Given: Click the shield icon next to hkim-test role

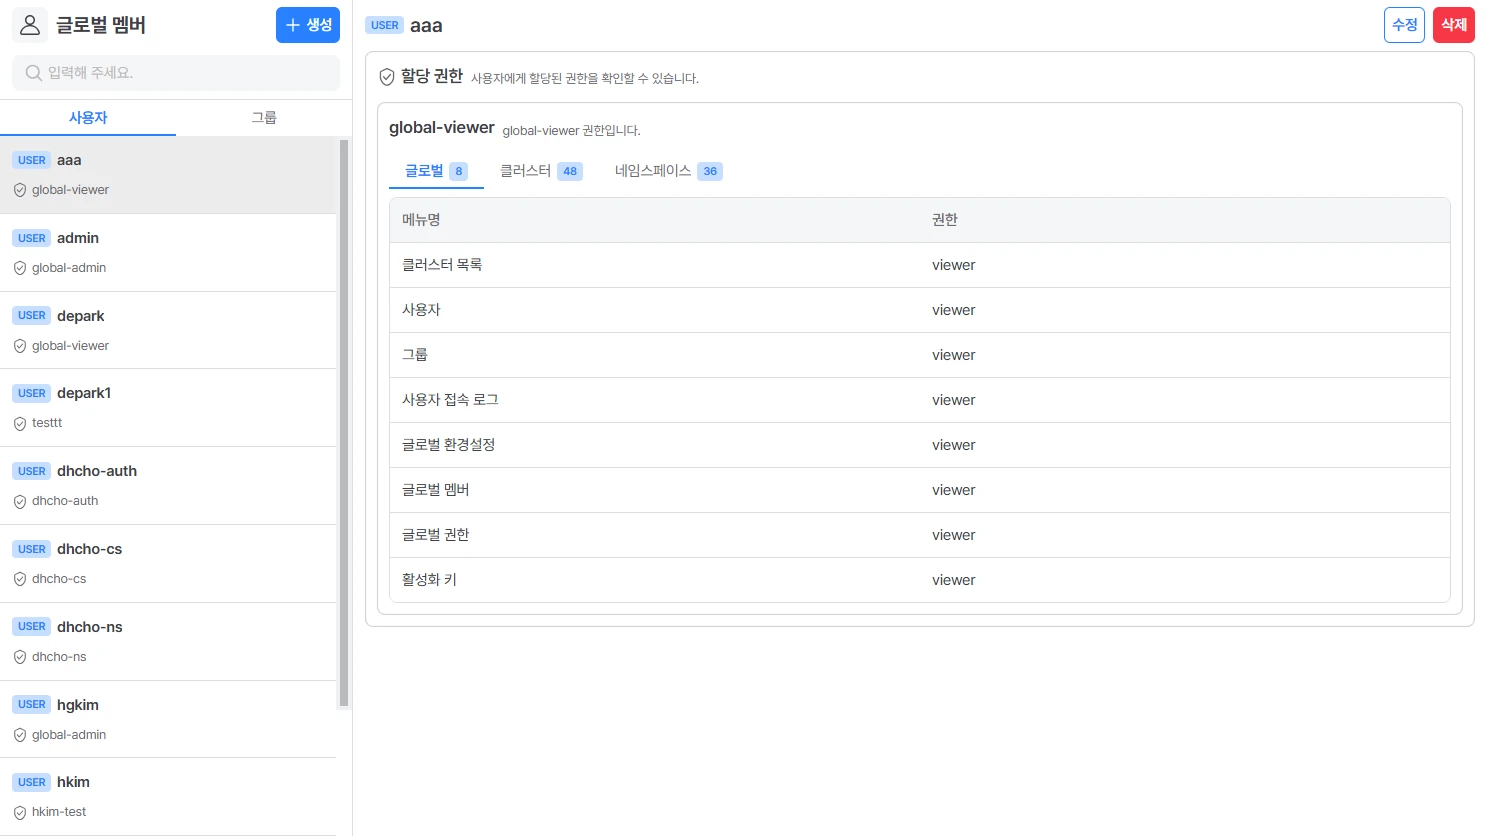Looking at the screenshot, I should point(20,813).
